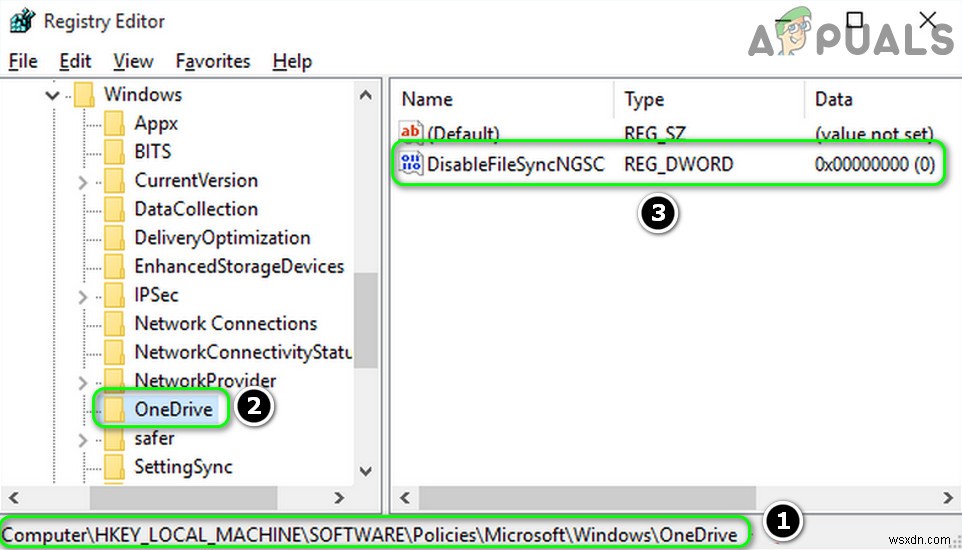
Task: Open the File menu
Action: (23, 61)
